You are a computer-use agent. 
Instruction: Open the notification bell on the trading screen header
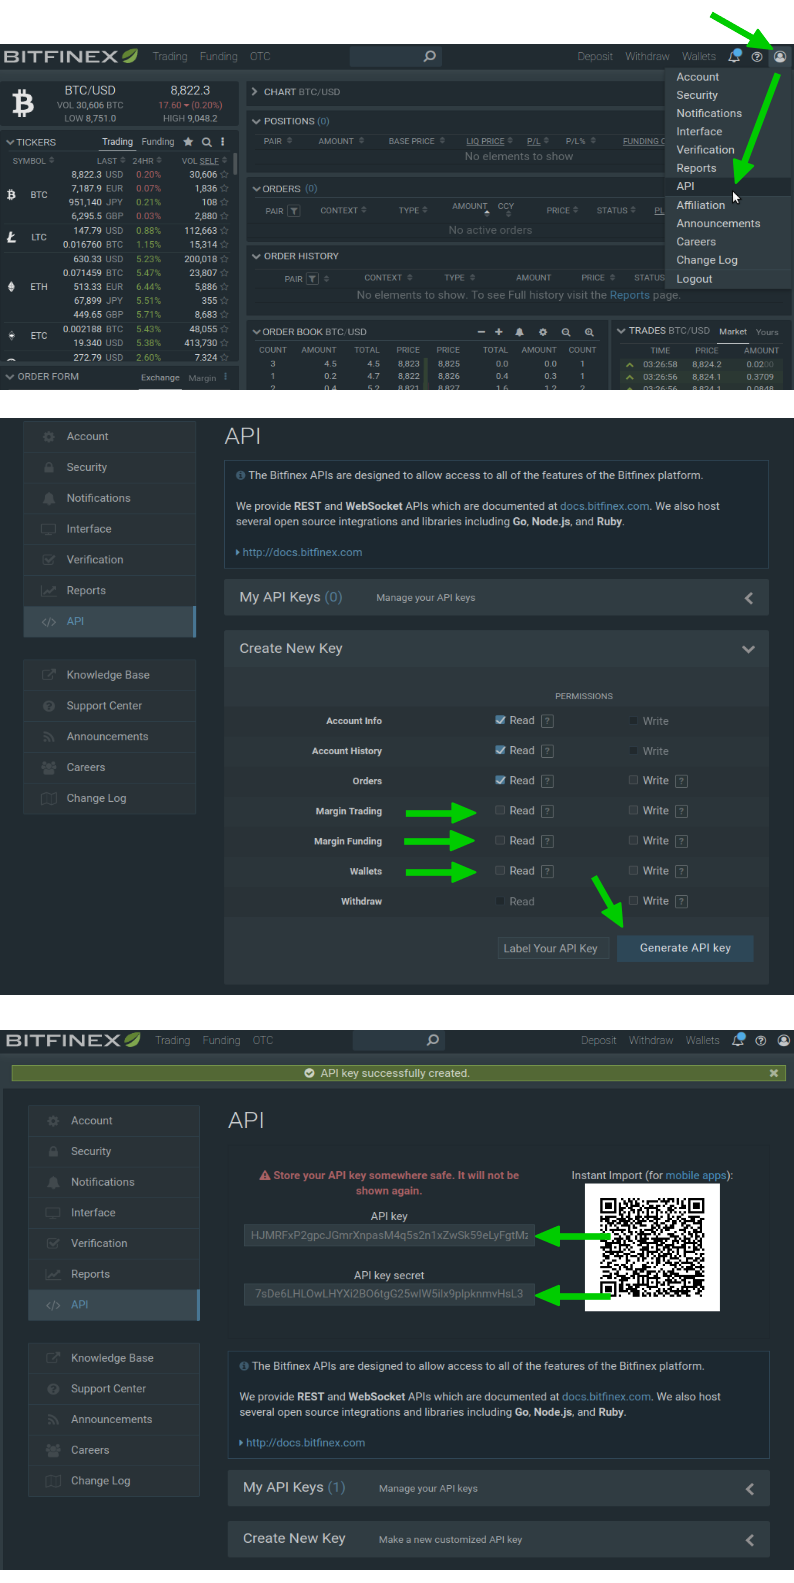point(735,56)
